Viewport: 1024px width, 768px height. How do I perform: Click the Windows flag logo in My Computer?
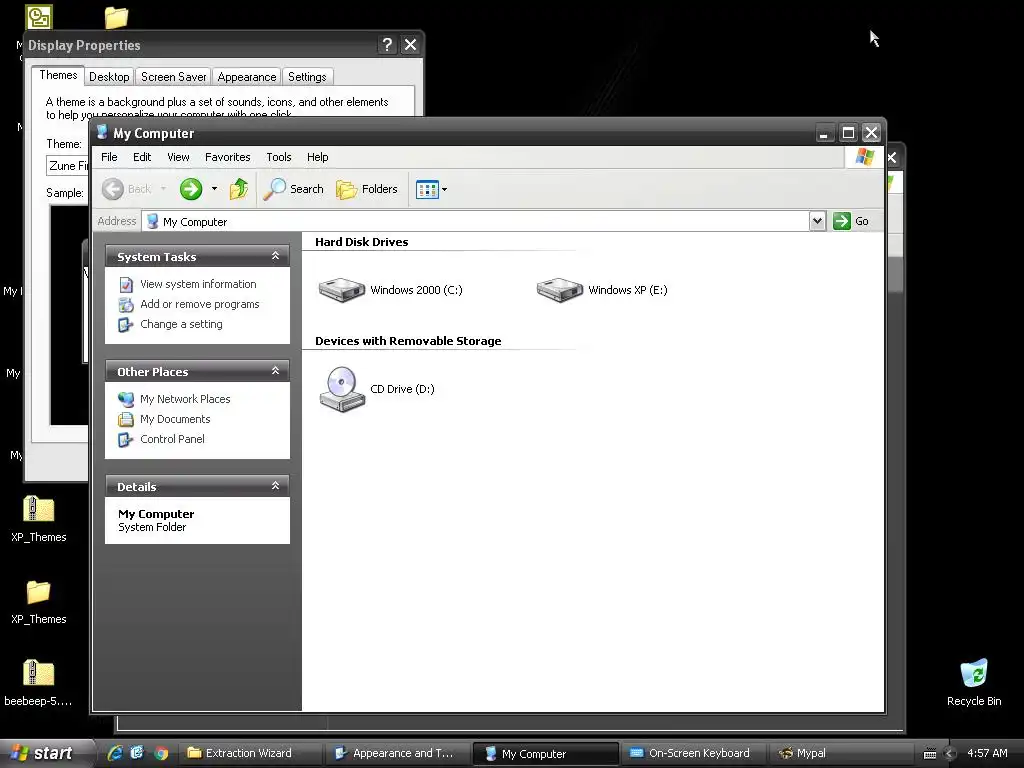click(865, 157)
